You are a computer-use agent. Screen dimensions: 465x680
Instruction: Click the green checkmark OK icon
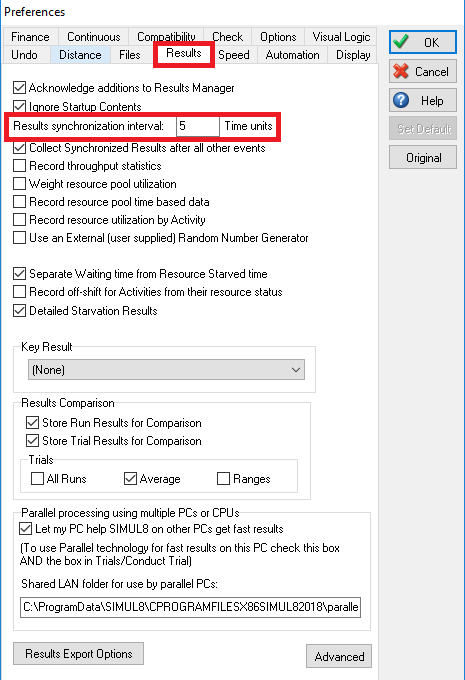[400, 42]
